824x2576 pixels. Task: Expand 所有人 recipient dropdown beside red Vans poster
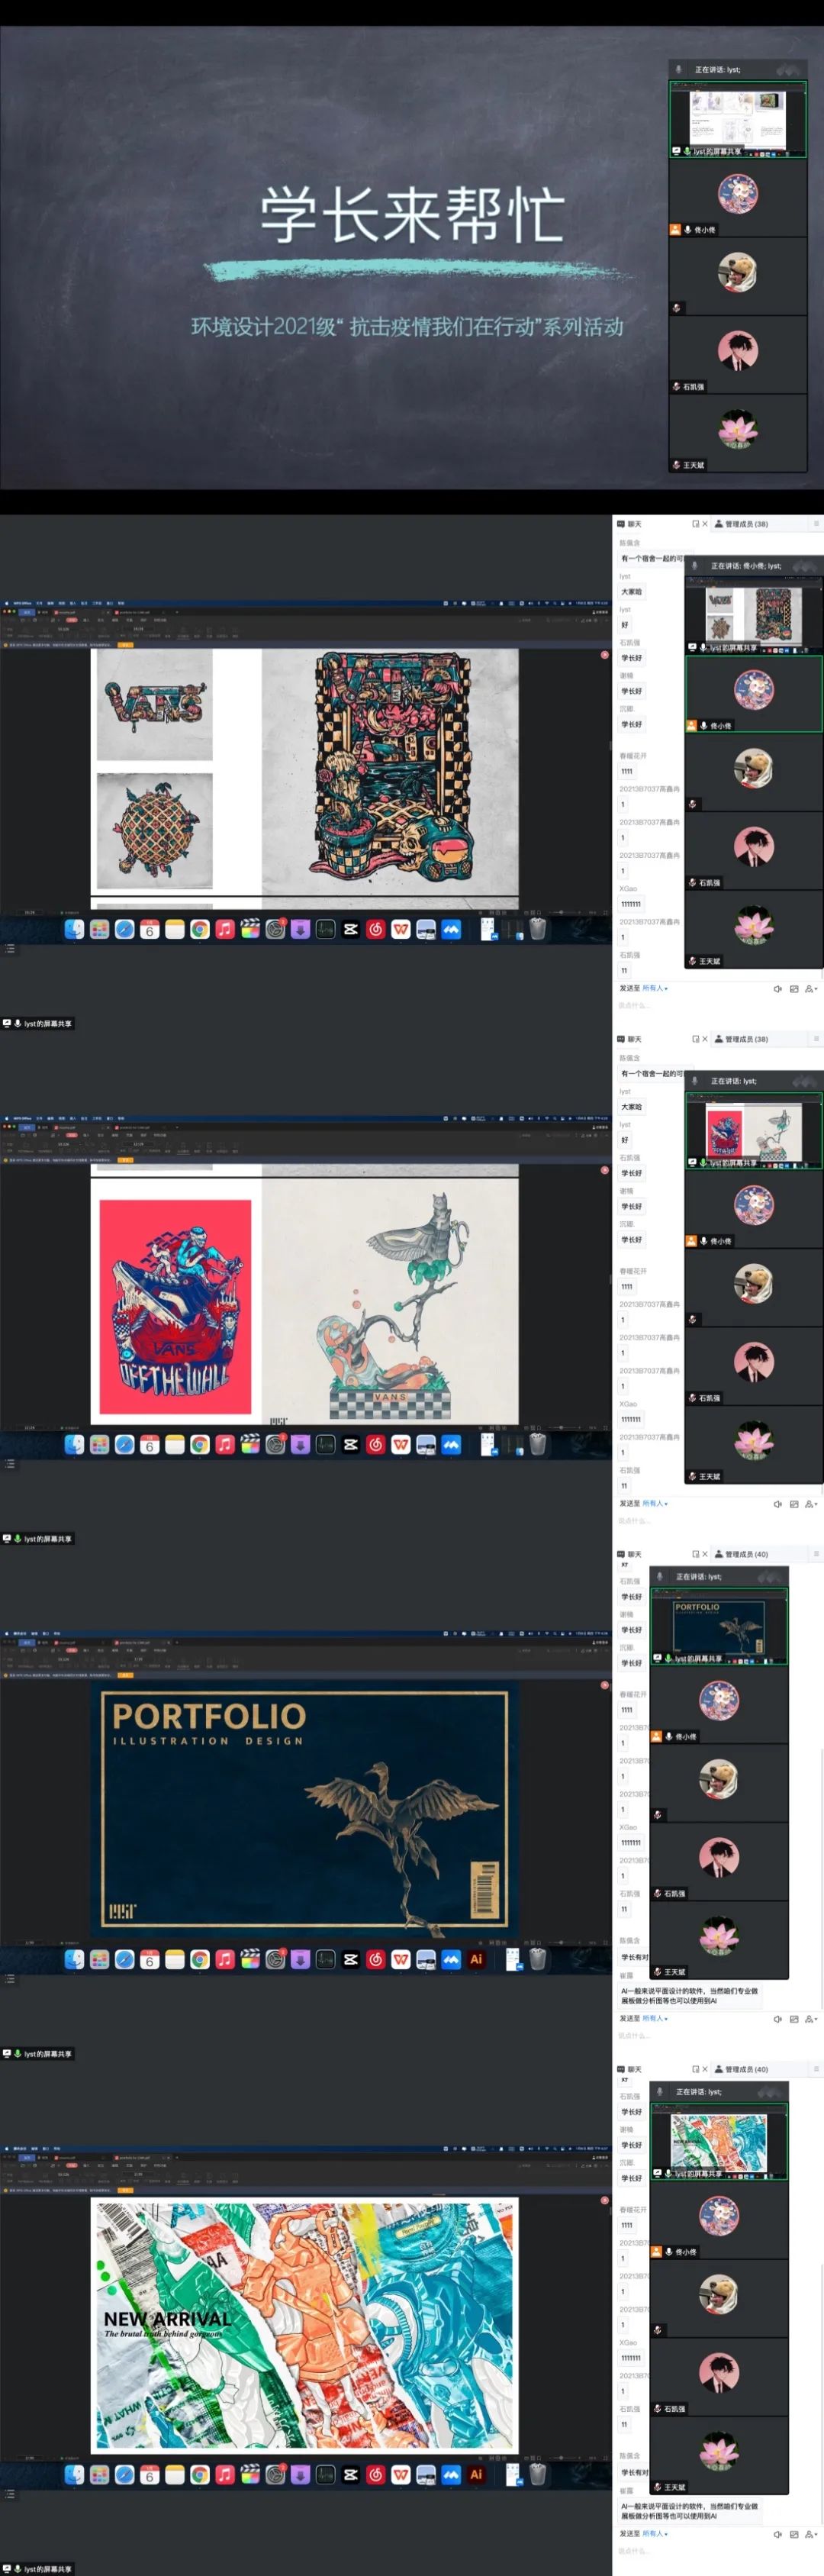tap(655, 1504)
